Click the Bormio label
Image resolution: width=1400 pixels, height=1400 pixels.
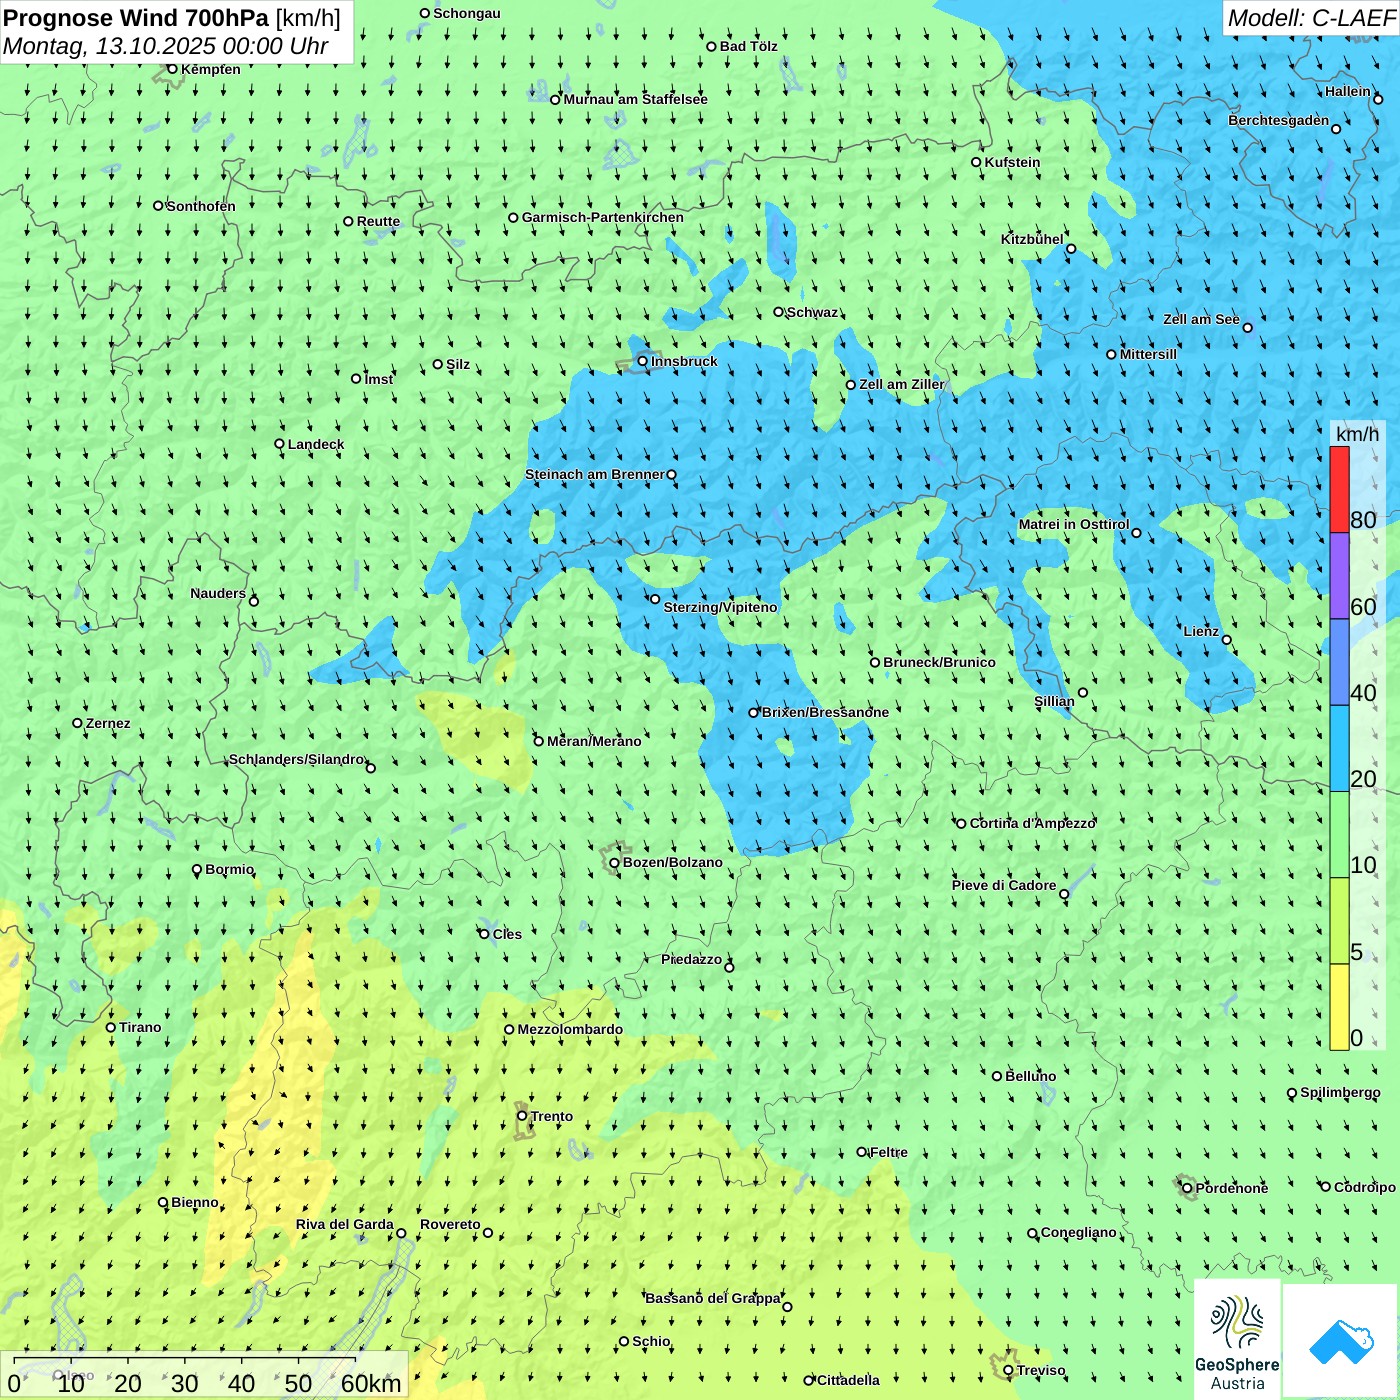point(230,869)
